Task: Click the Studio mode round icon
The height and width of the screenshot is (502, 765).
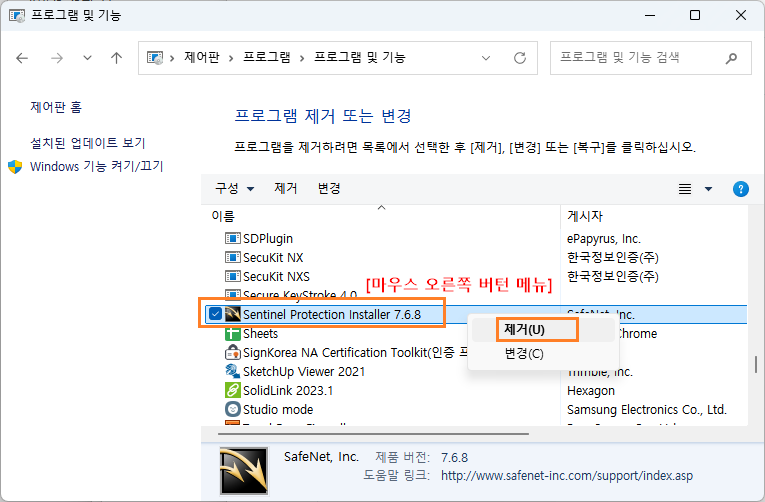Action: click(233, 409)
